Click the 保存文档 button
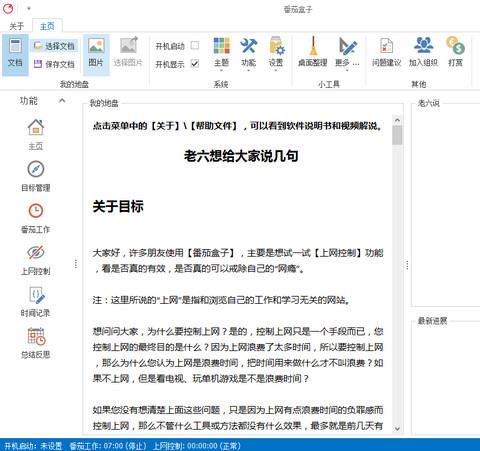This screenshot has width=480, height=451. coord(54,64)
